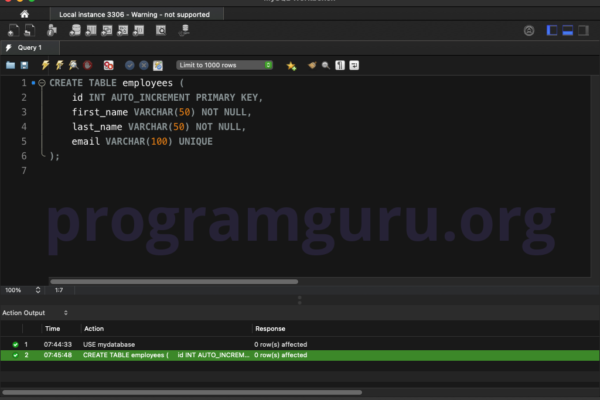The height and width of the screenshot is (400, 600).
Task: Click the Response column header
Action: point(270,328)
